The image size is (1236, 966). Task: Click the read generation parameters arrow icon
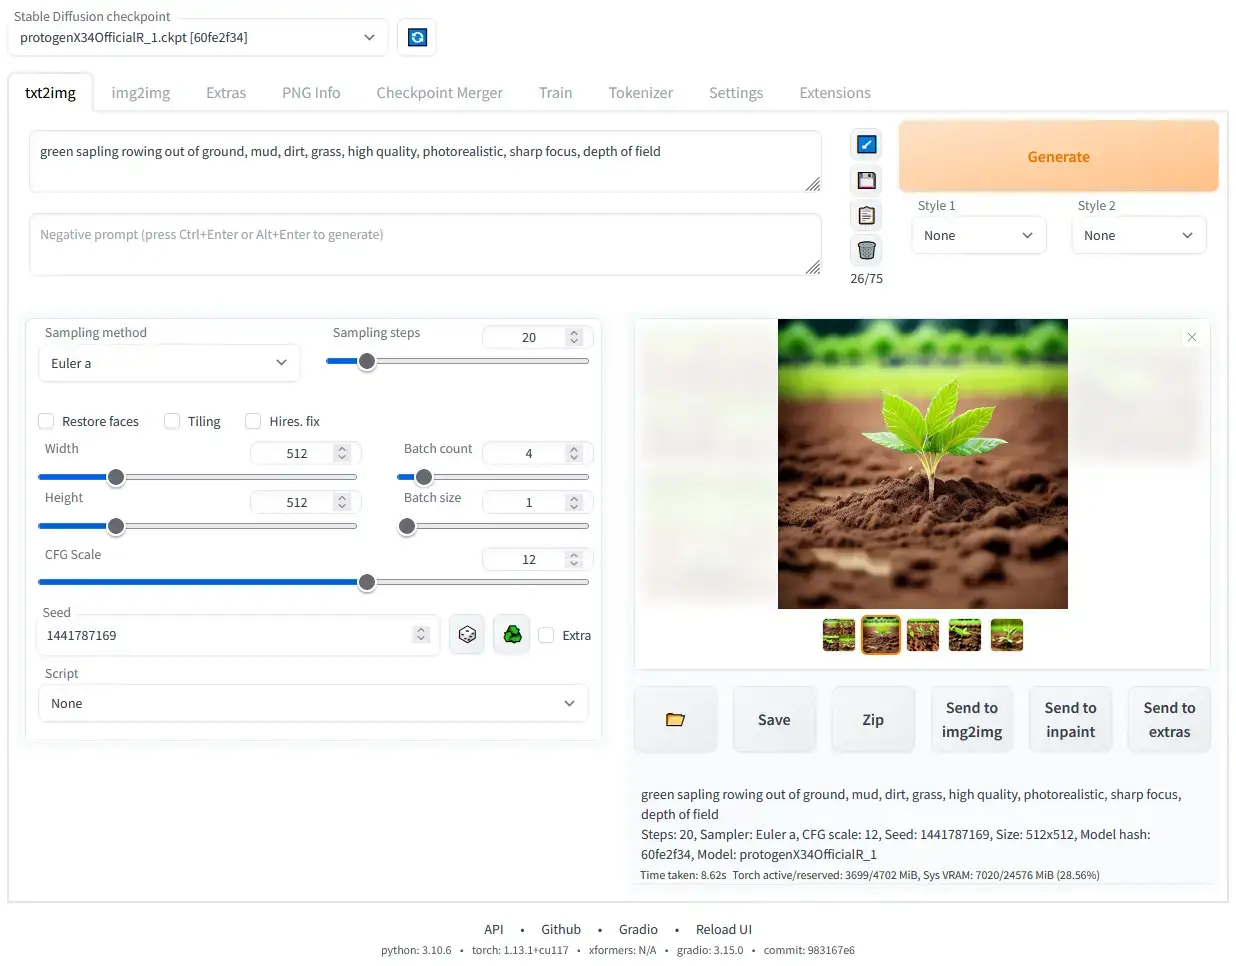tap(865, 144)
